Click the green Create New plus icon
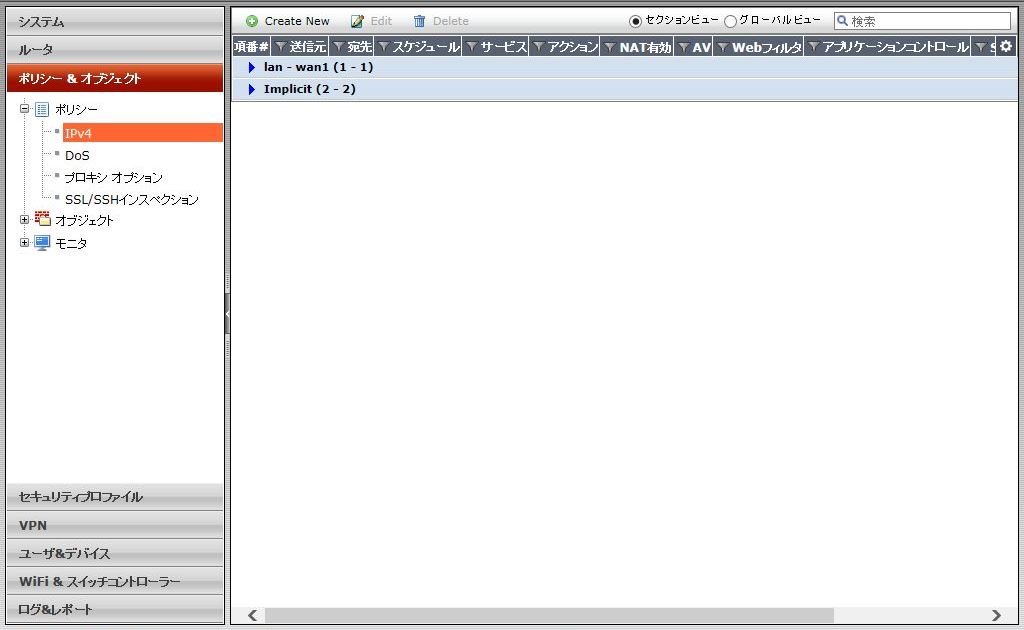1024x630 pixels. point(251,21)
